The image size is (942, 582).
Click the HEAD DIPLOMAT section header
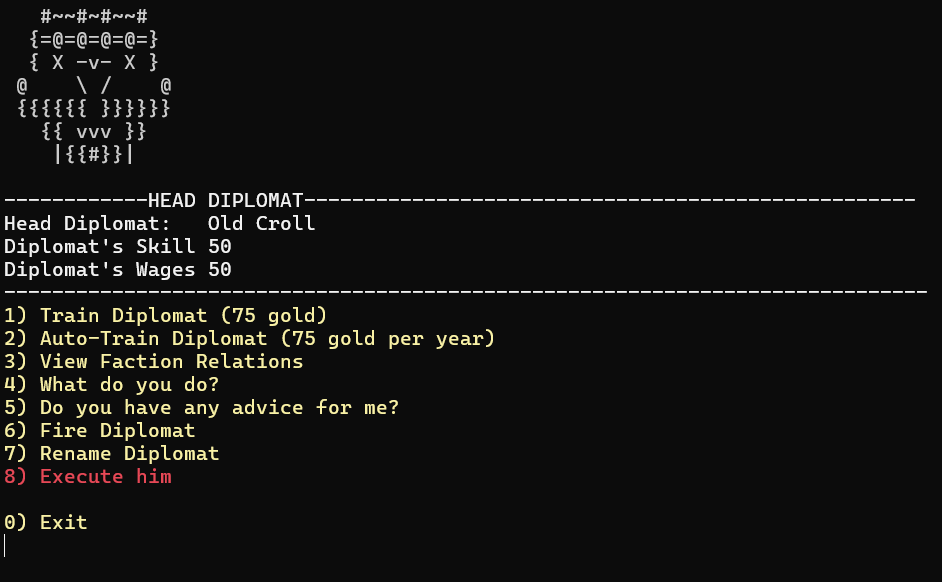pos(225,200)
